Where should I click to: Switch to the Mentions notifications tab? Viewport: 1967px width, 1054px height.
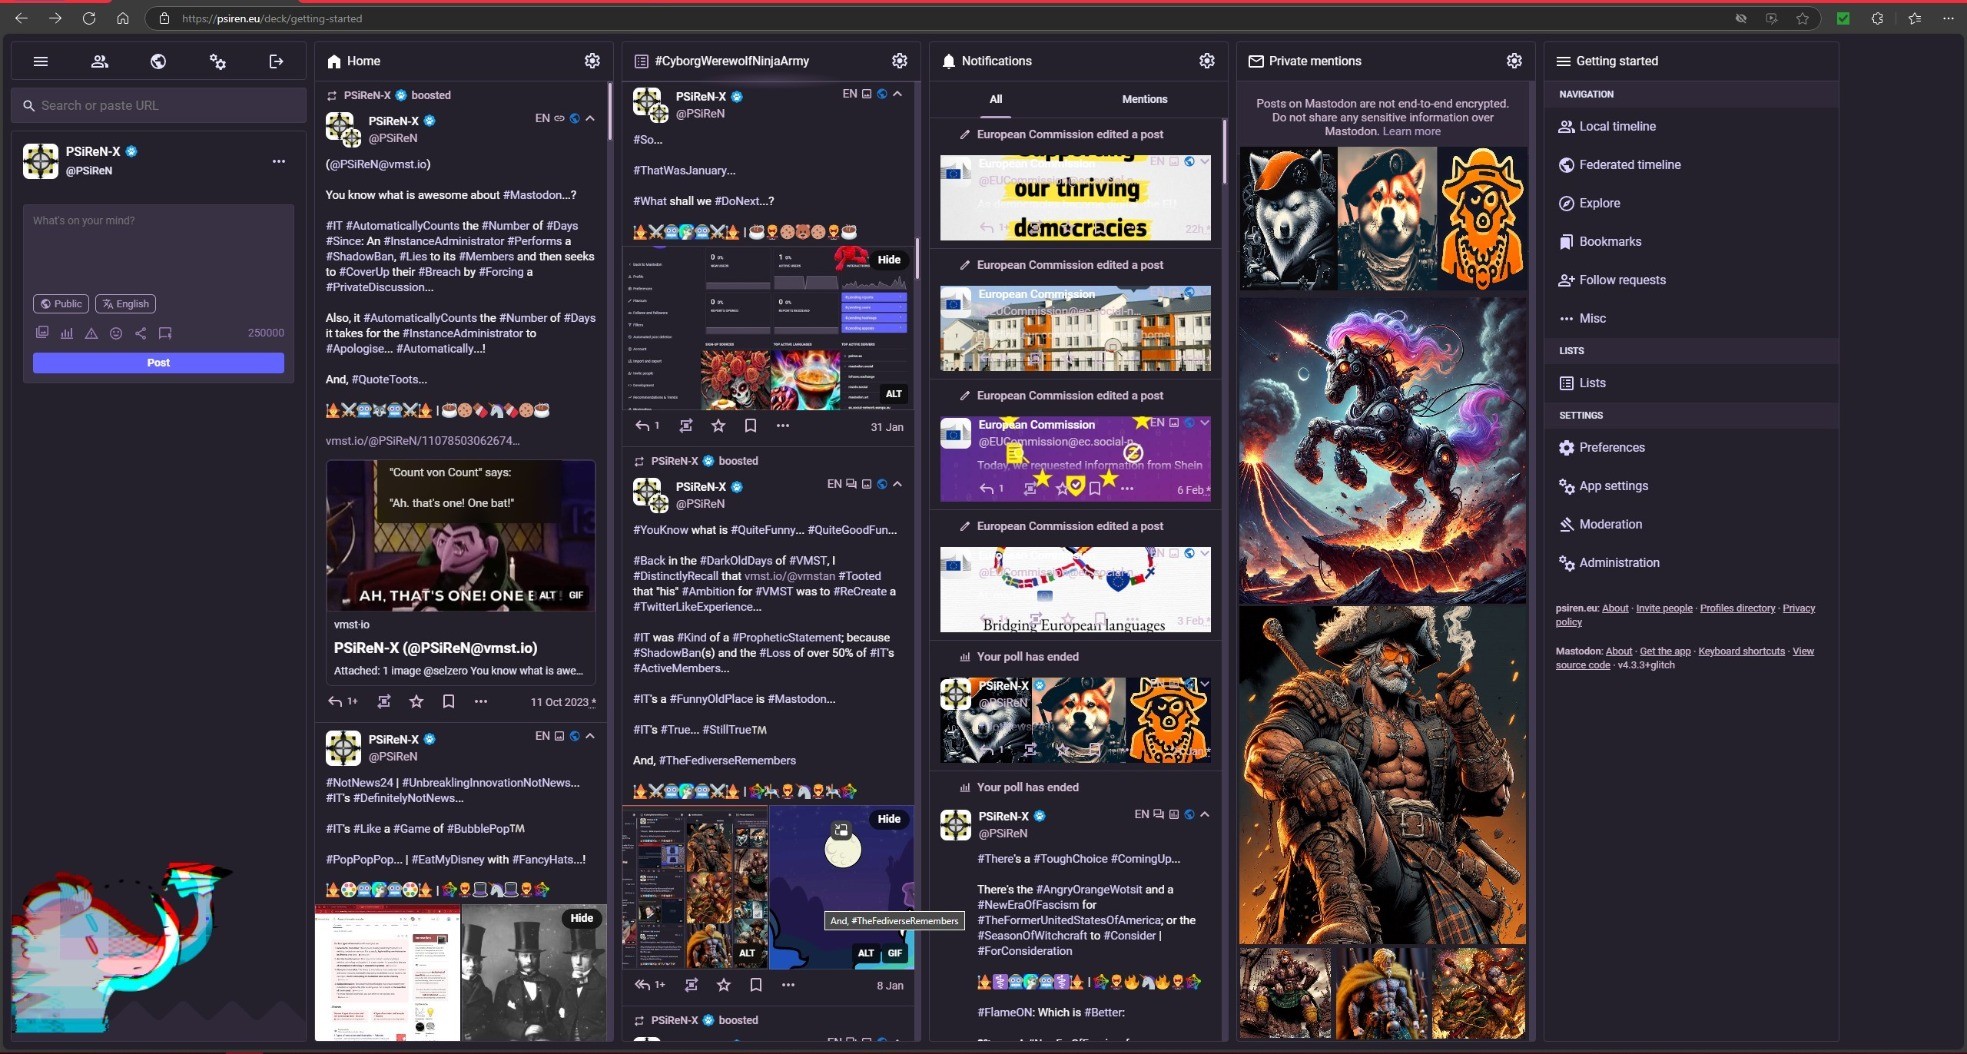pos(1145,99)
